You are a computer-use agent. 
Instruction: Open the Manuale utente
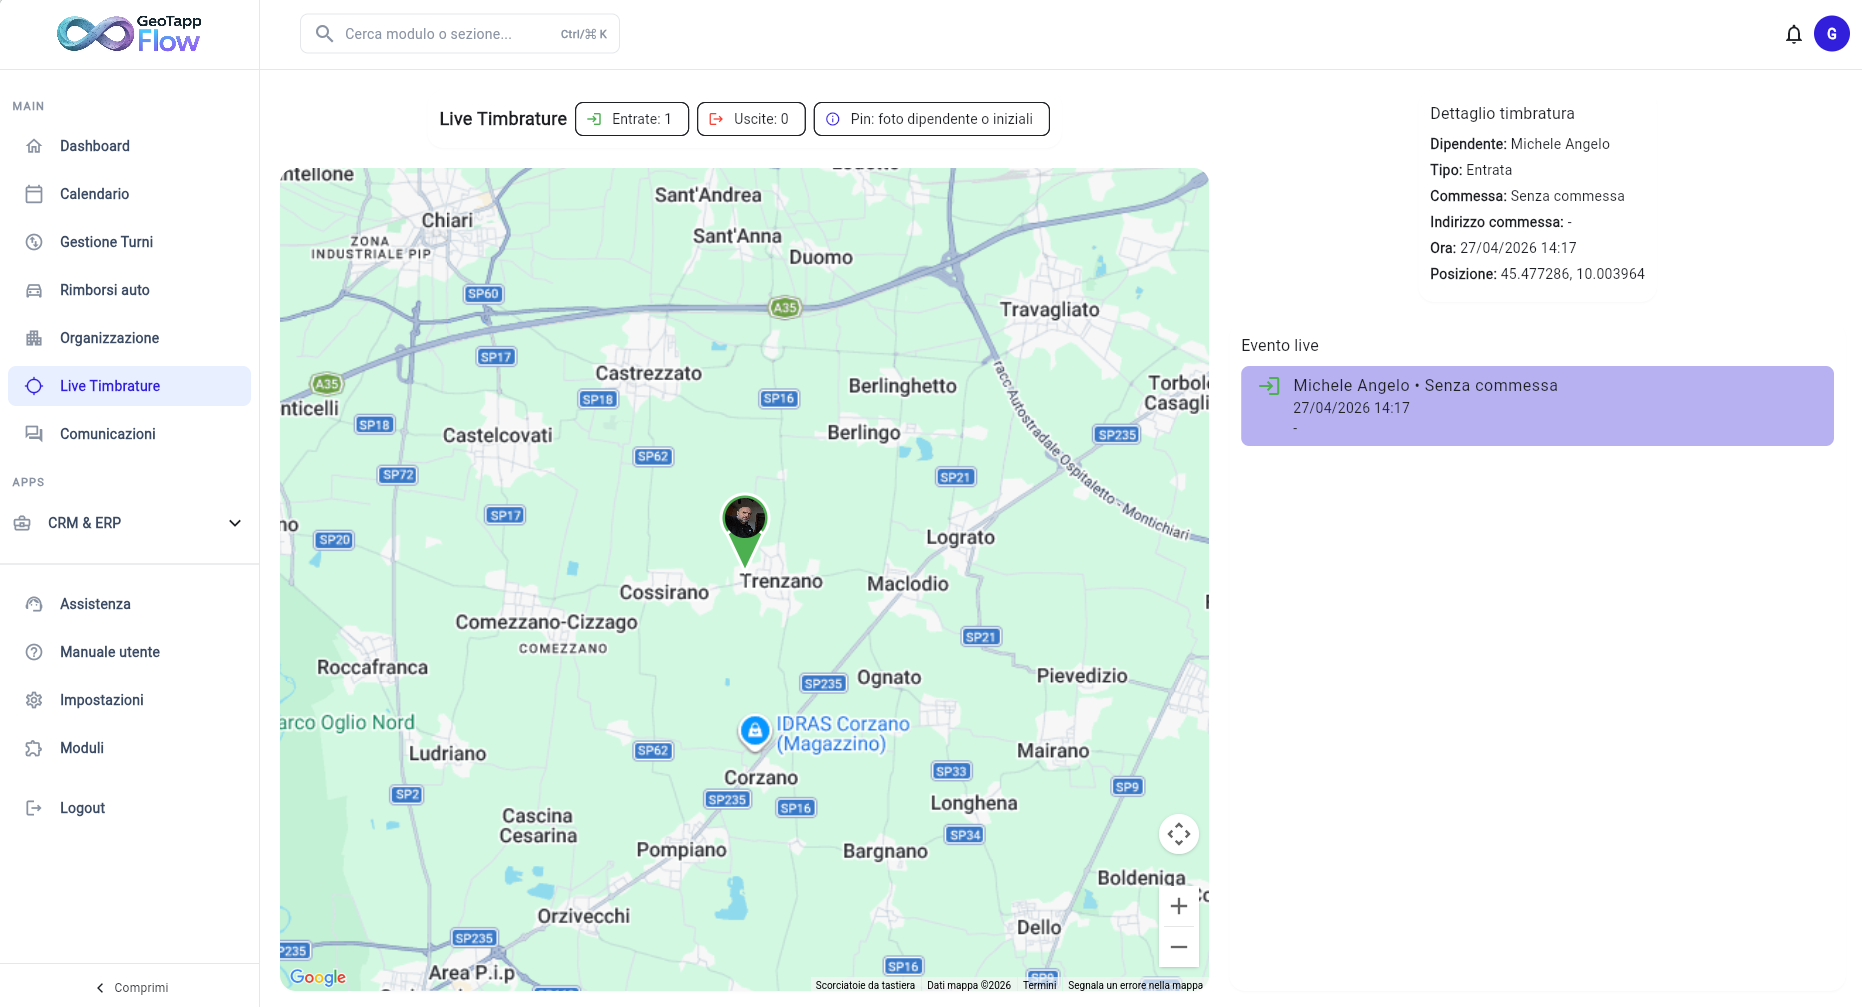coord(110,652)
